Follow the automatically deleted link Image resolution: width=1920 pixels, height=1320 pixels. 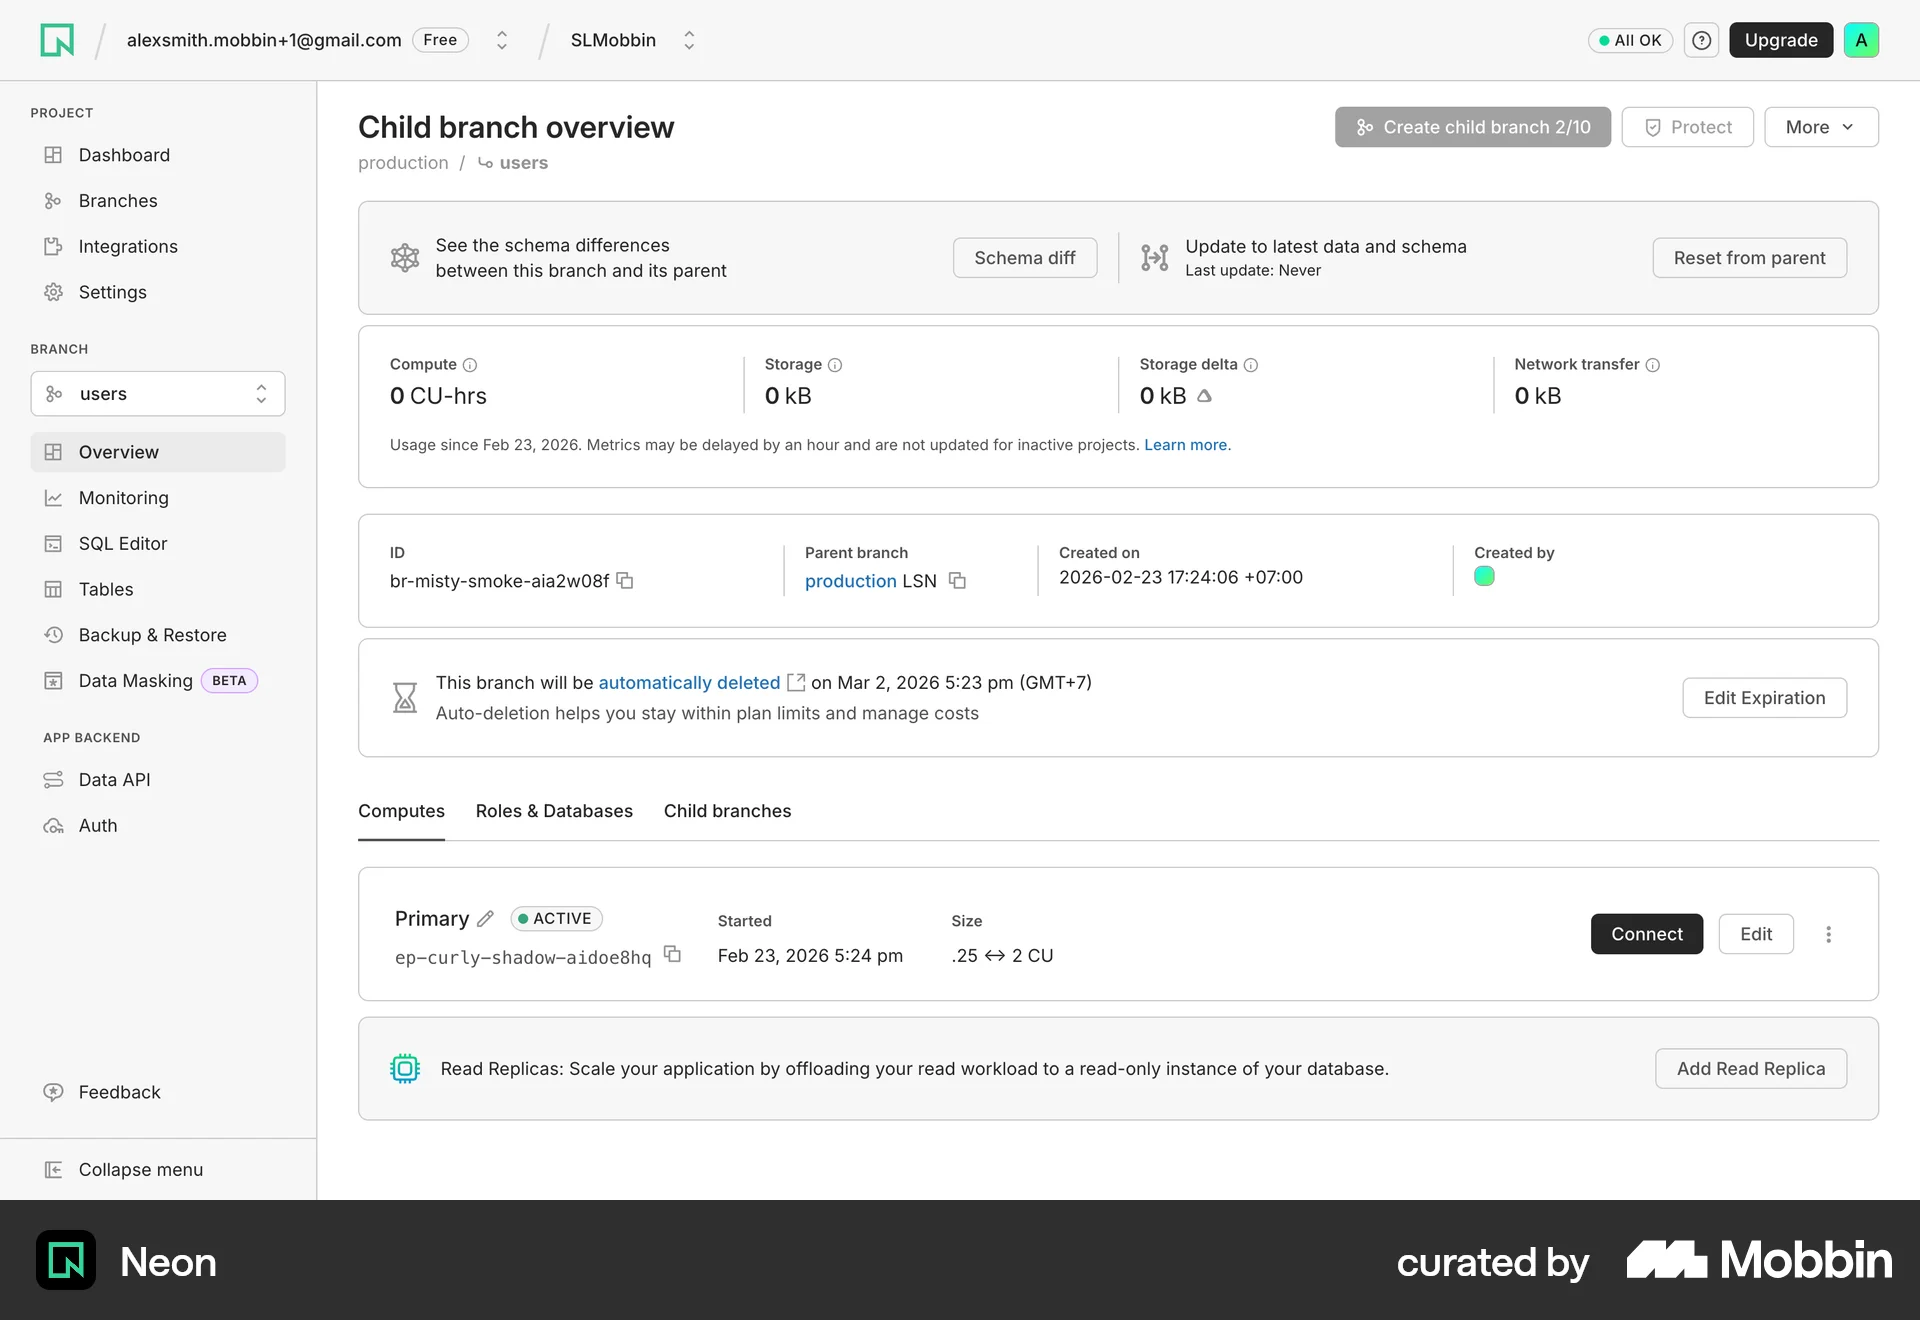[x=689, y=682]
